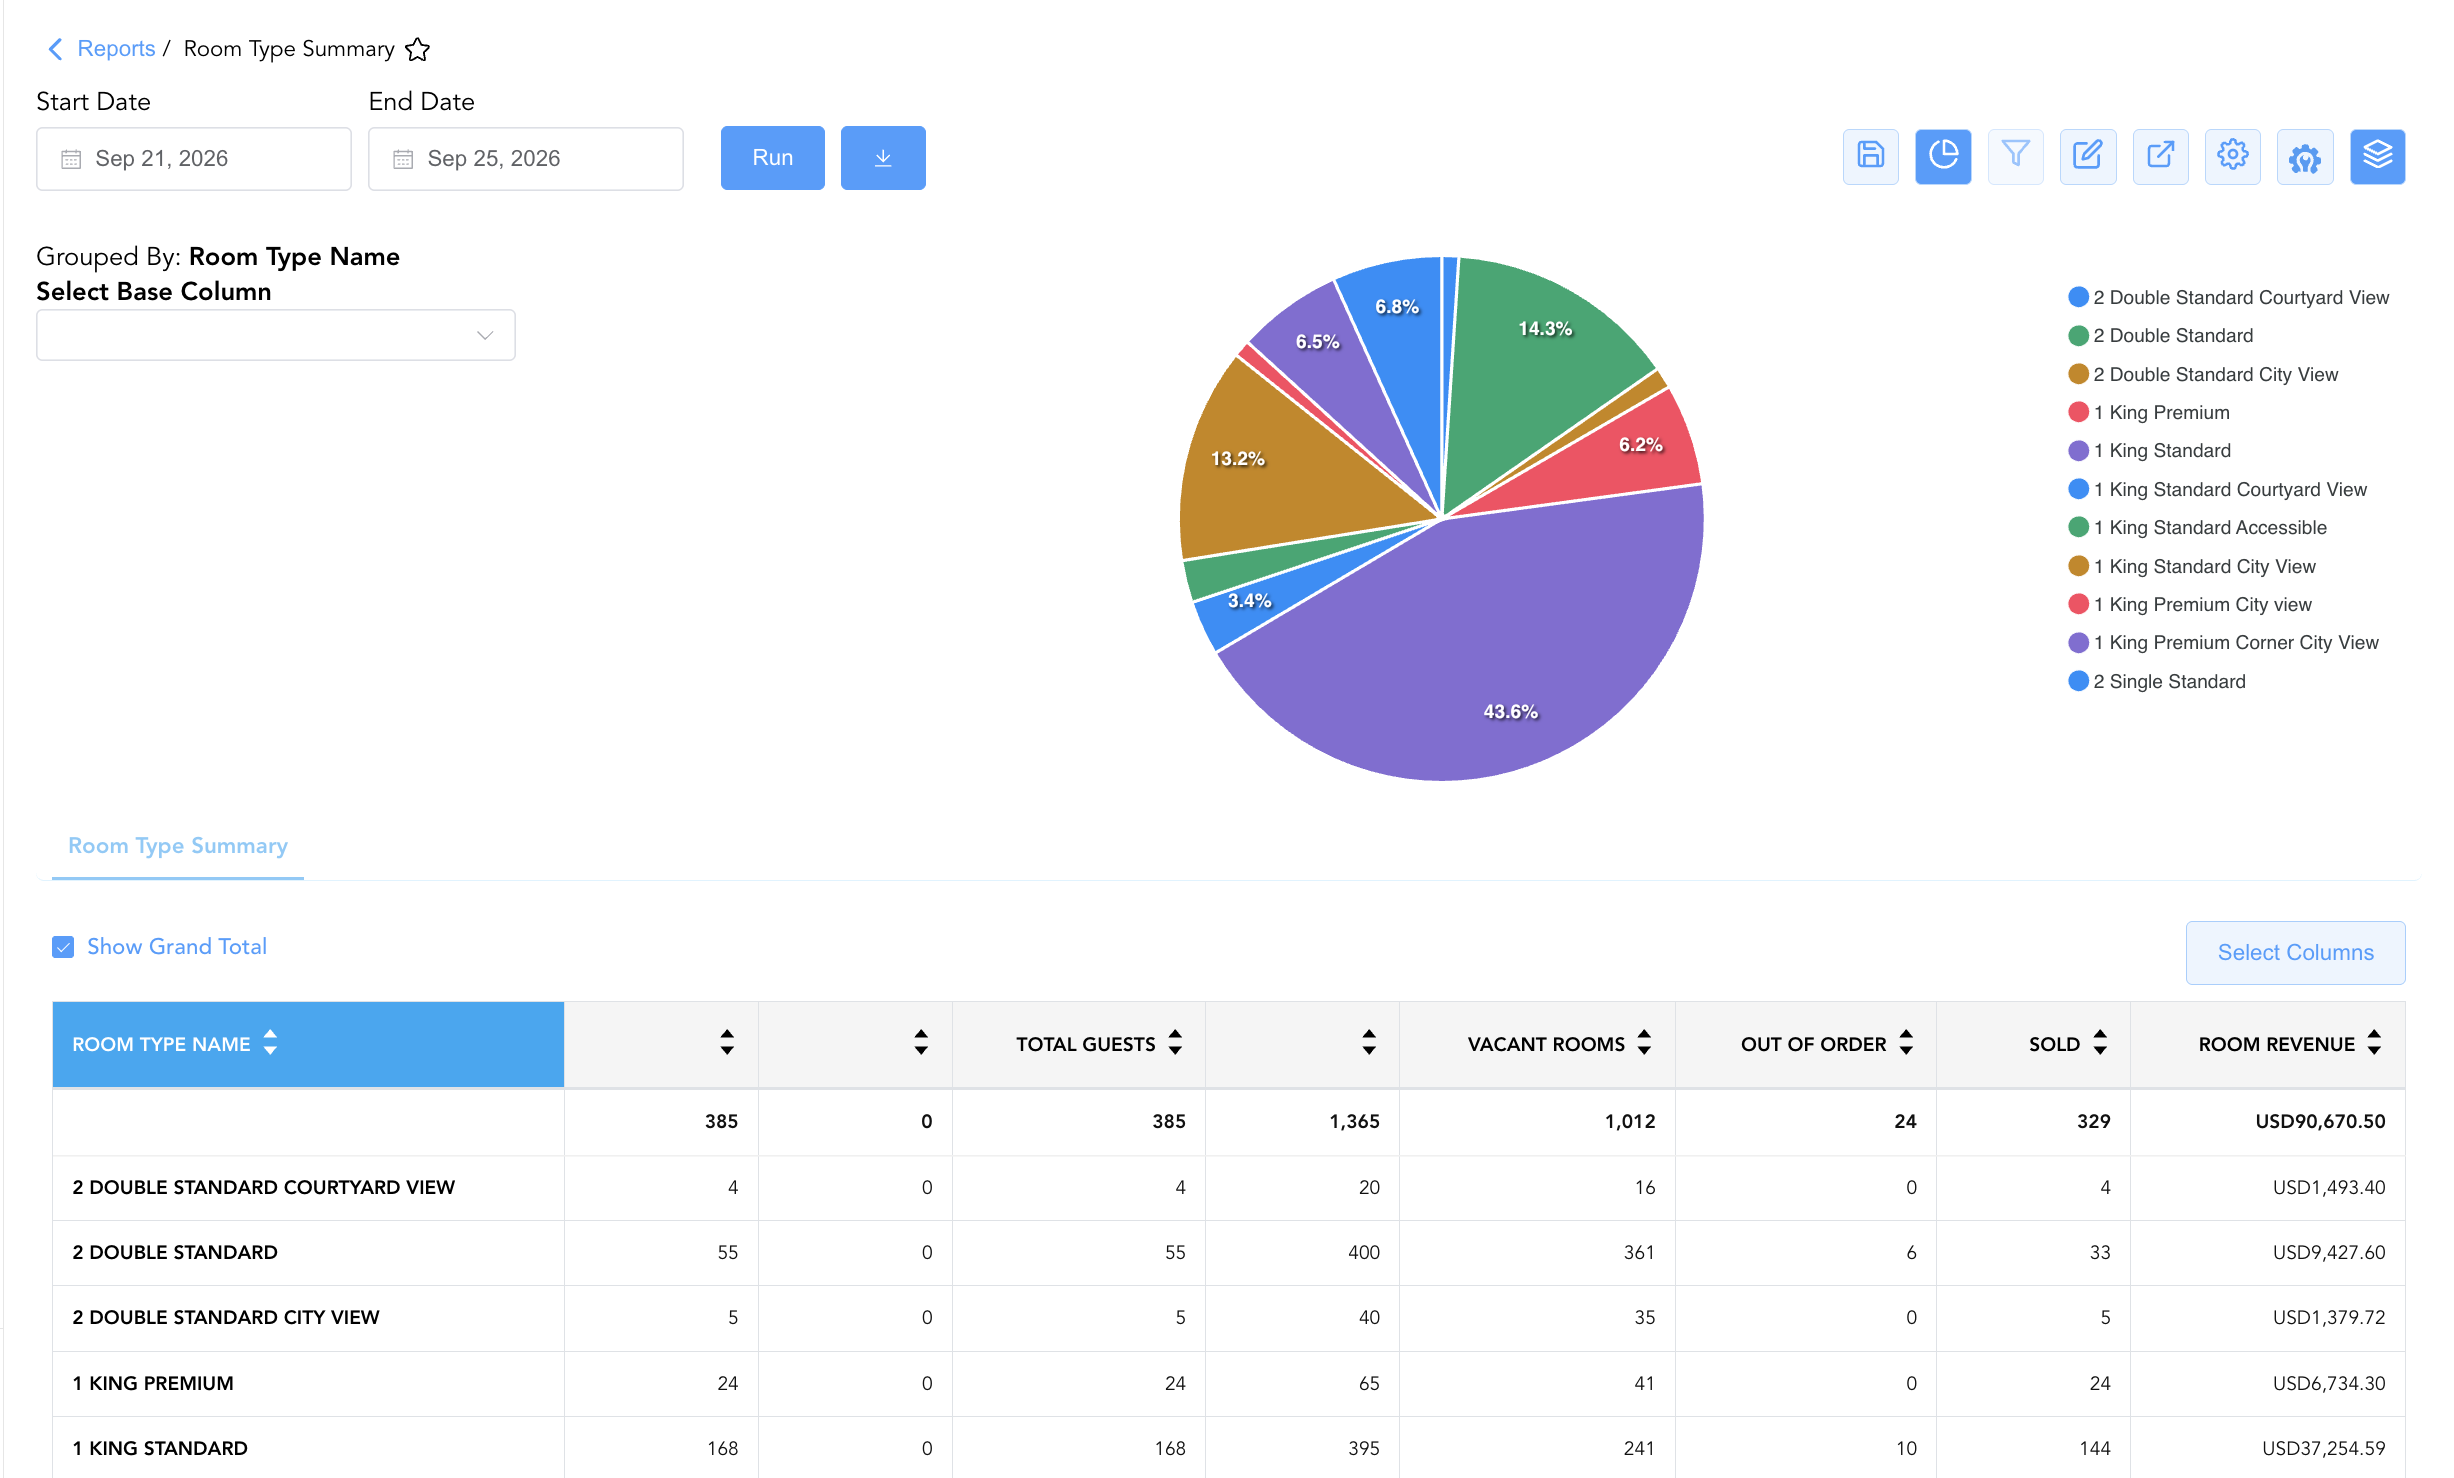2454x1478 pixels.
Task: Open the filter funnel icon
Action: point(2015,156)
